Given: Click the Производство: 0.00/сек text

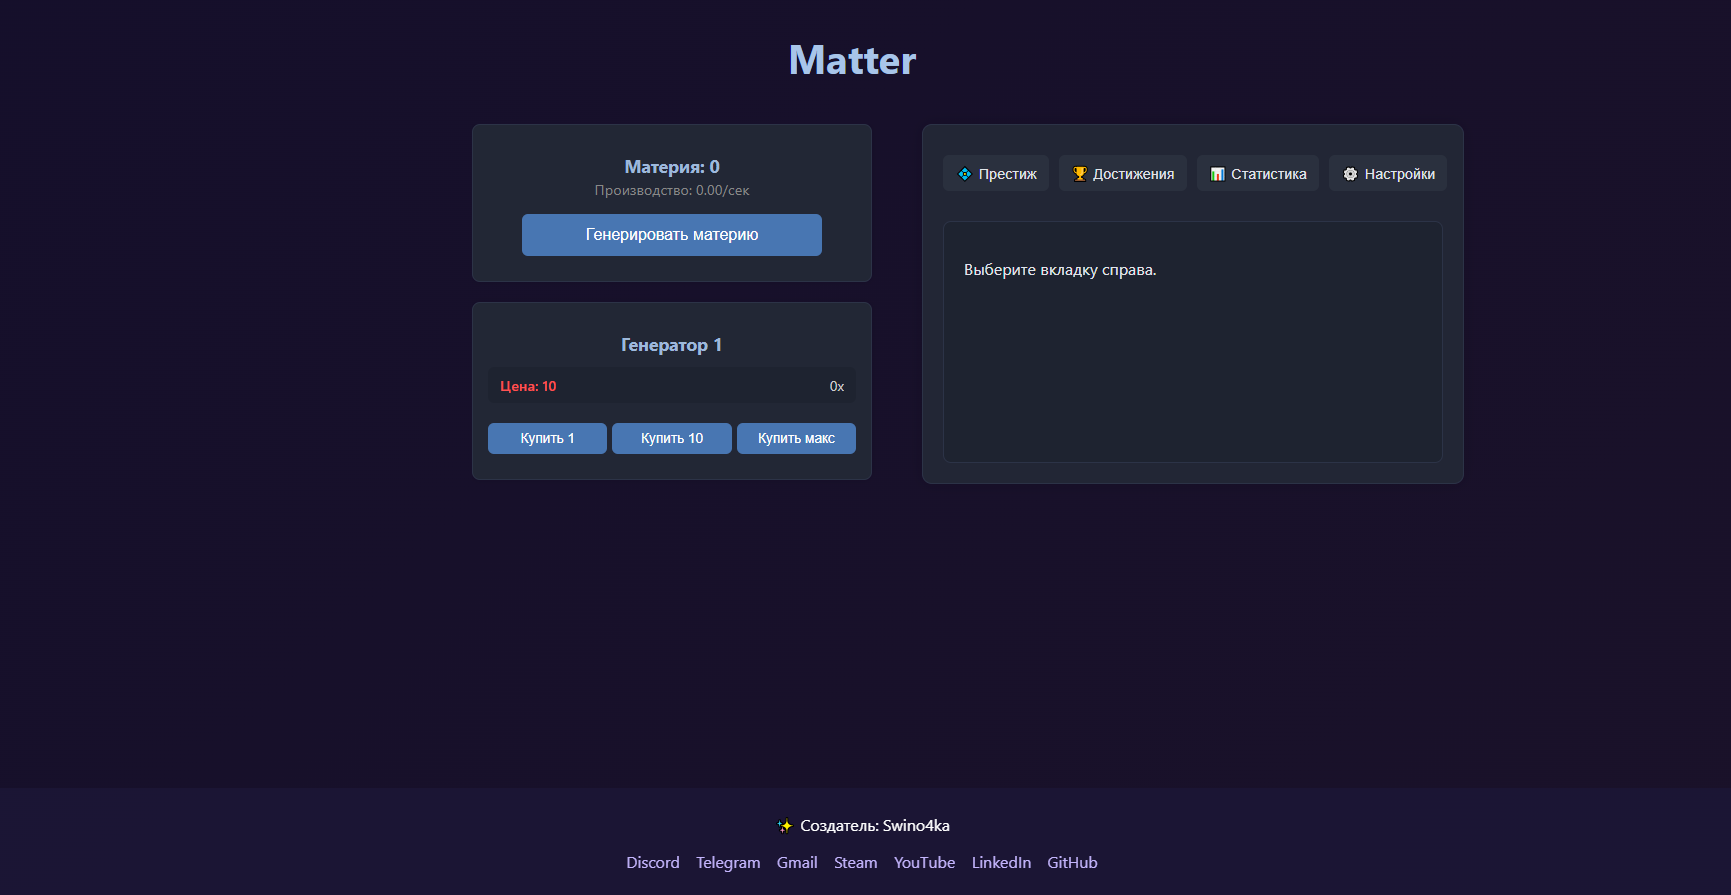Looking at the screenshot, I should [x=672, y=190].
